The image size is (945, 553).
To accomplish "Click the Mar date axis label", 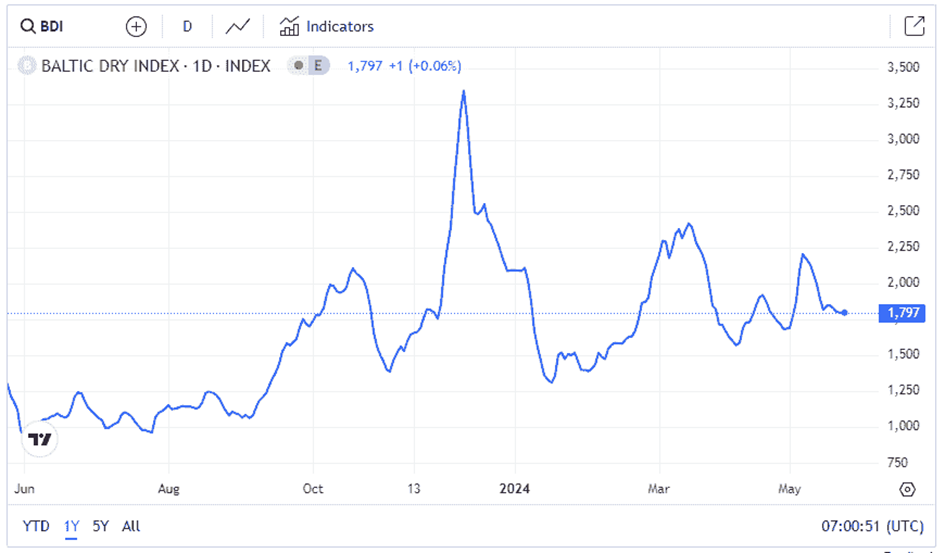I will tap(659, 489).
